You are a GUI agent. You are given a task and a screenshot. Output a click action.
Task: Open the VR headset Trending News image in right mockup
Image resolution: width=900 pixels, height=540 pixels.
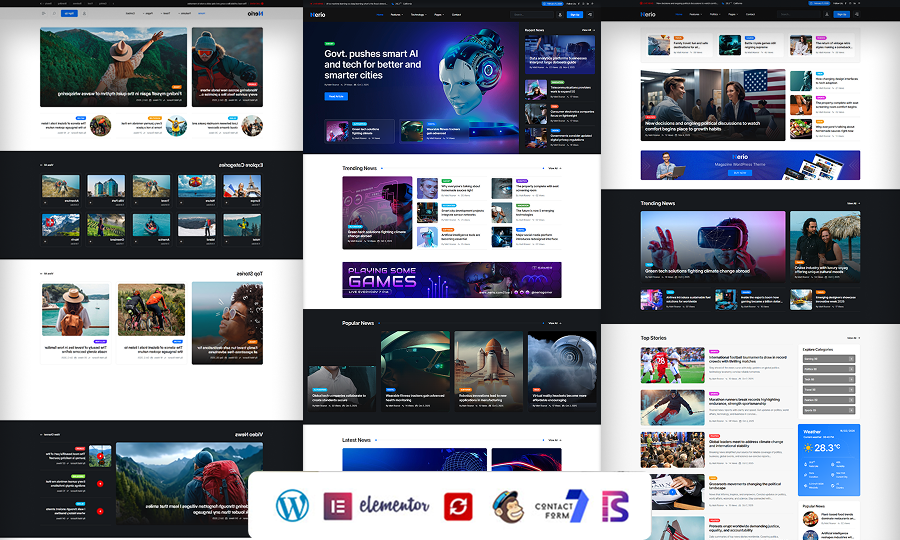(713, 247)
